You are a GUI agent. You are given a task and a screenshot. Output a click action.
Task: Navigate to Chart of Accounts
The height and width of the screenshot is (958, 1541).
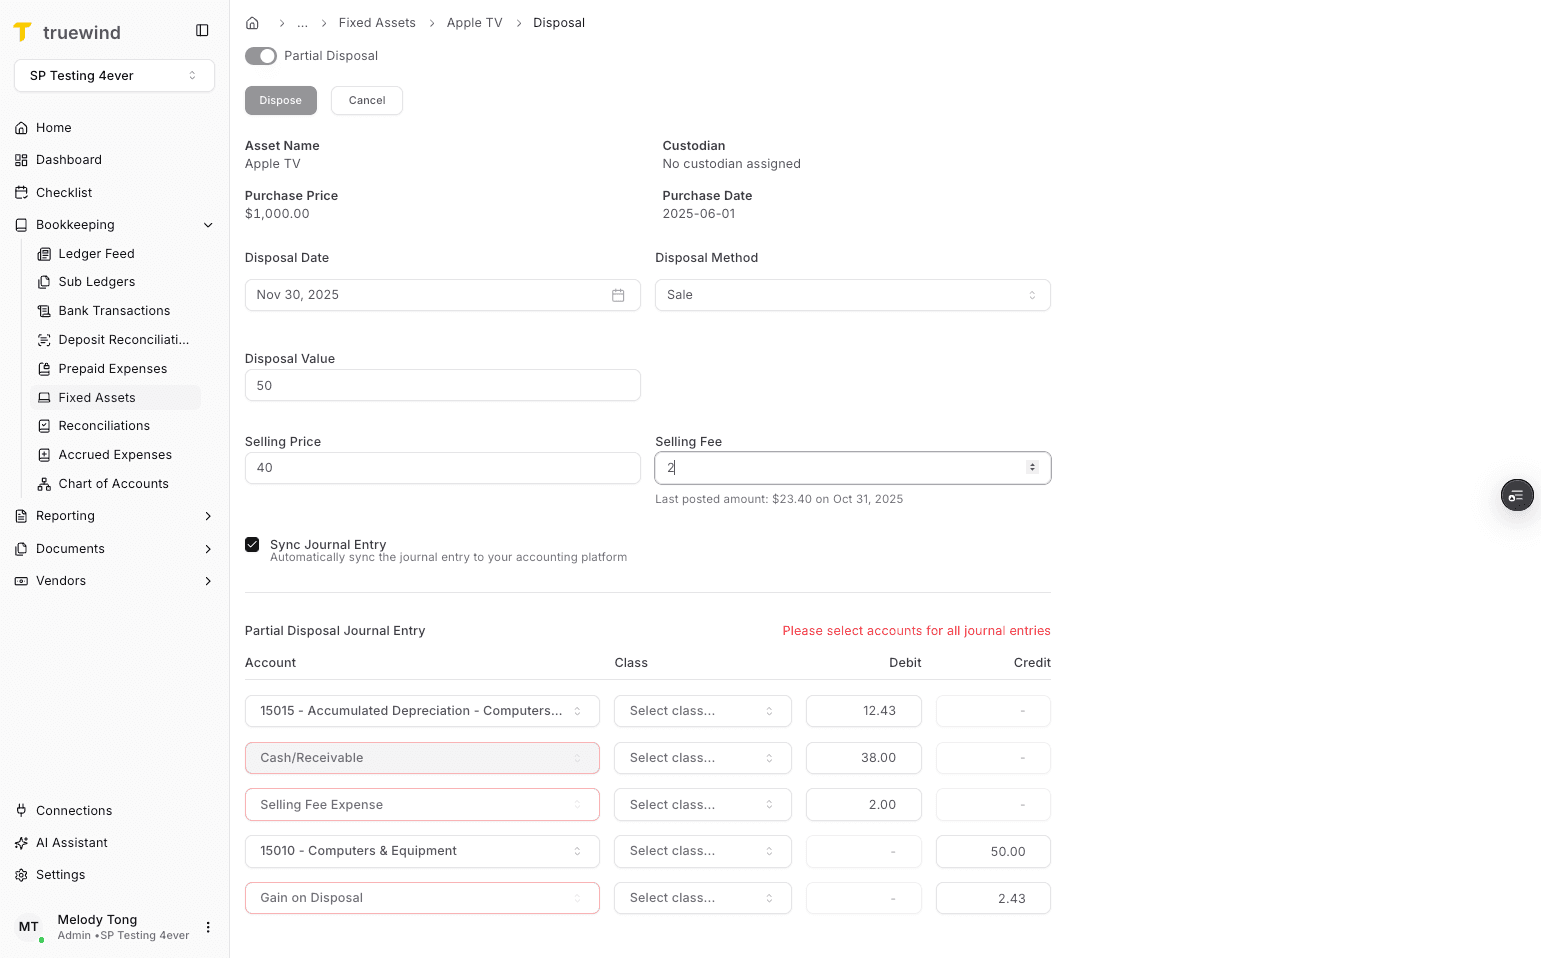pos(112,483)
